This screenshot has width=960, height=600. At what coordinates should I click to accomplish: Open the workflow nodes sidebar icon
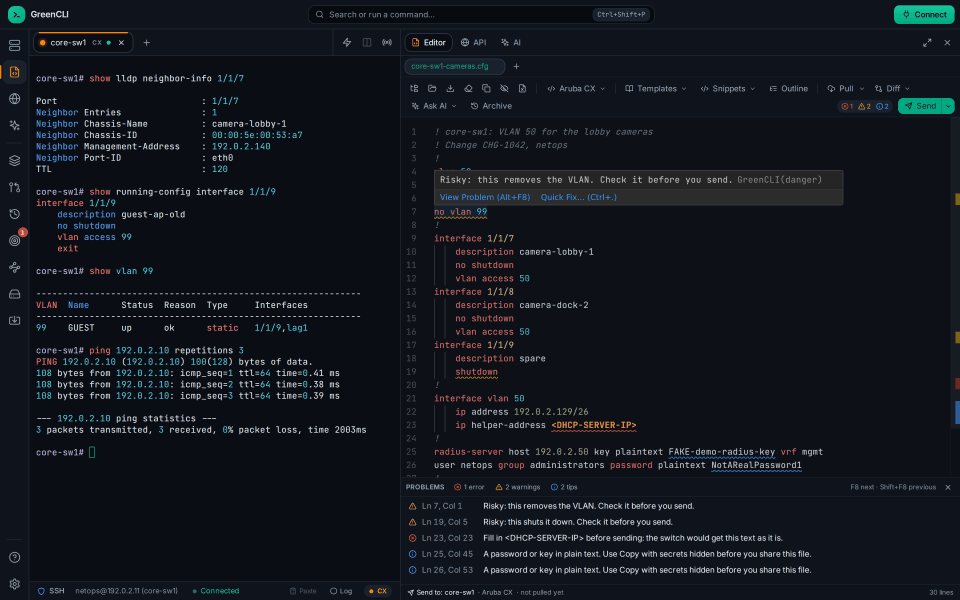click(15, 267)
